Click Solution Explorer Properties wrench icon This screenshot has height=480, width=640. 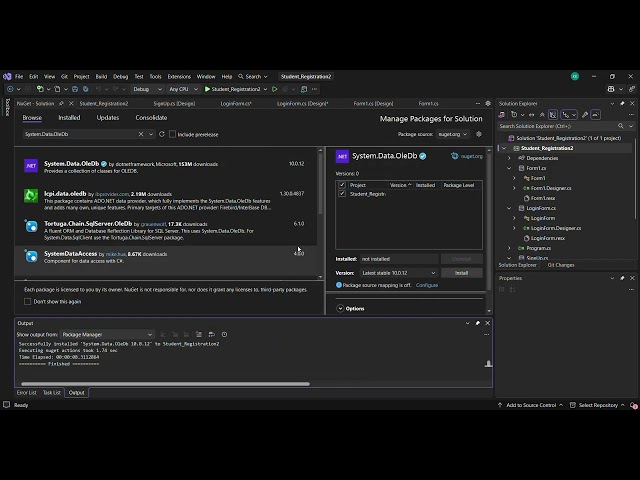coord(585,115)
